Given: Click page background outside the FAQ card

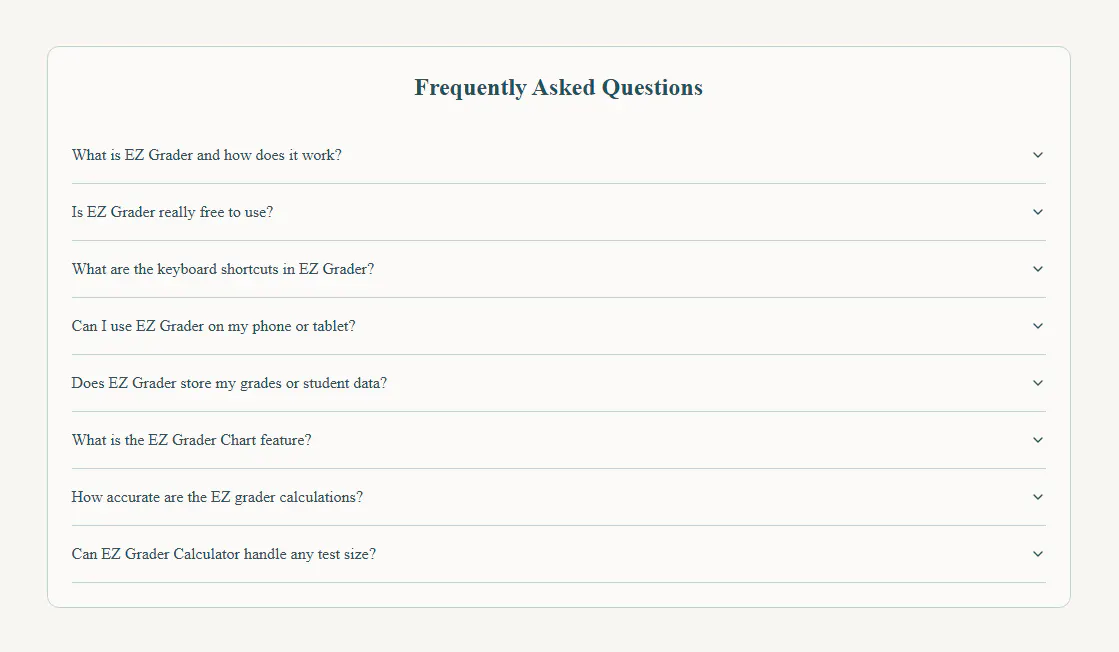Looking at the screenshot, I should point(559,631).
